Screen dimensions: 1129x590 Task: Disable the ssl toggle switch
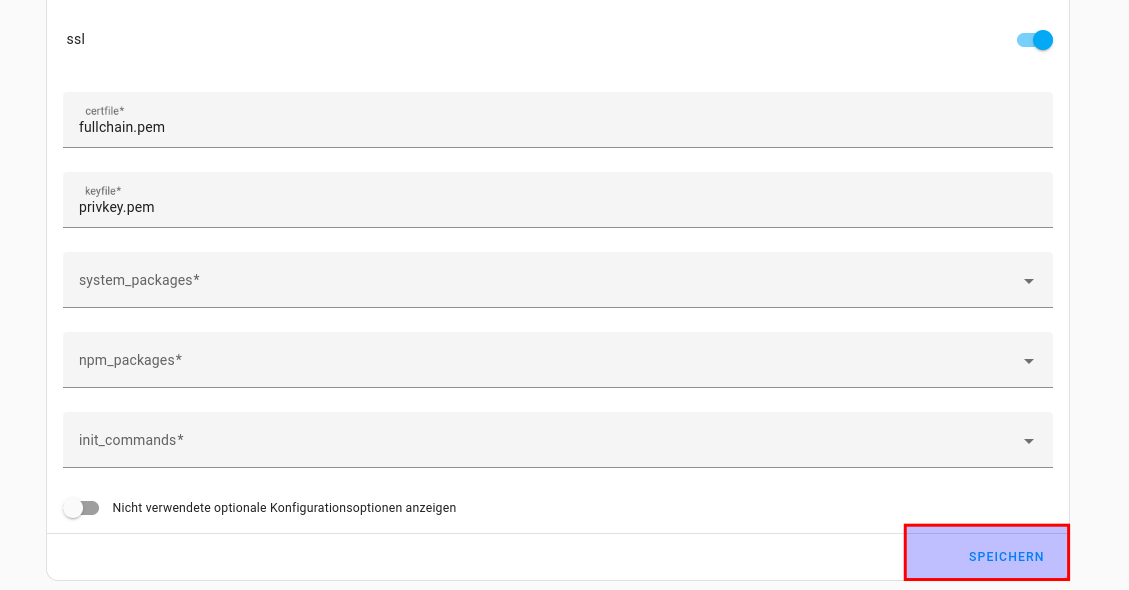point(1035,40)
